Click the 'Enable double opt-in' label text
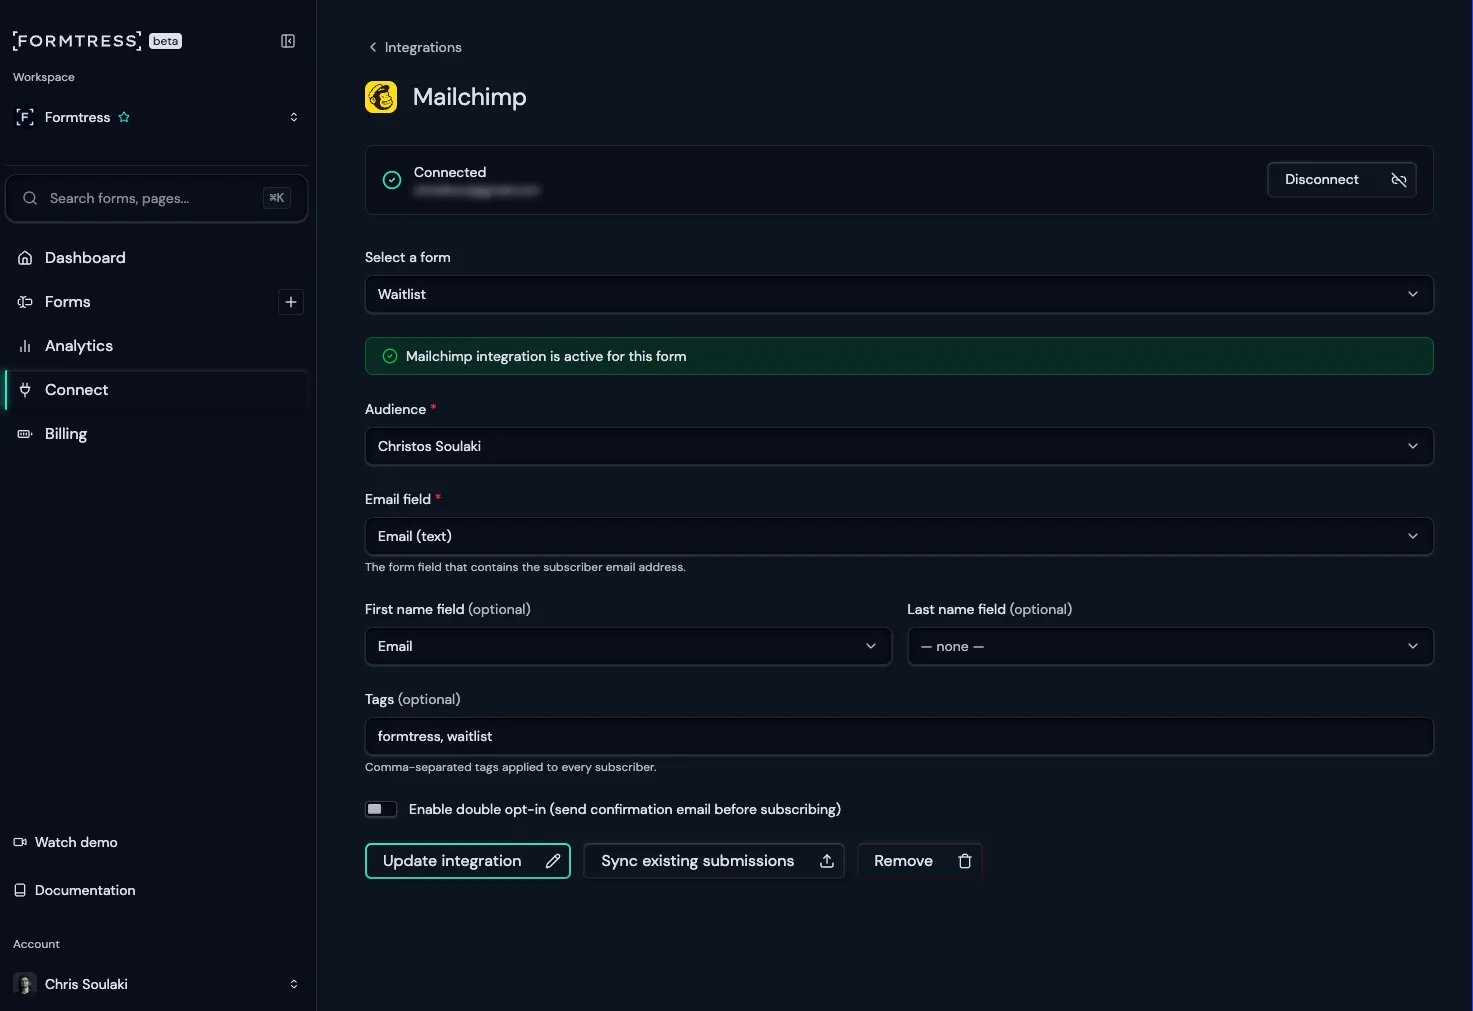This screenshot has height=1011, width=1473. click(x=624, y=809)
